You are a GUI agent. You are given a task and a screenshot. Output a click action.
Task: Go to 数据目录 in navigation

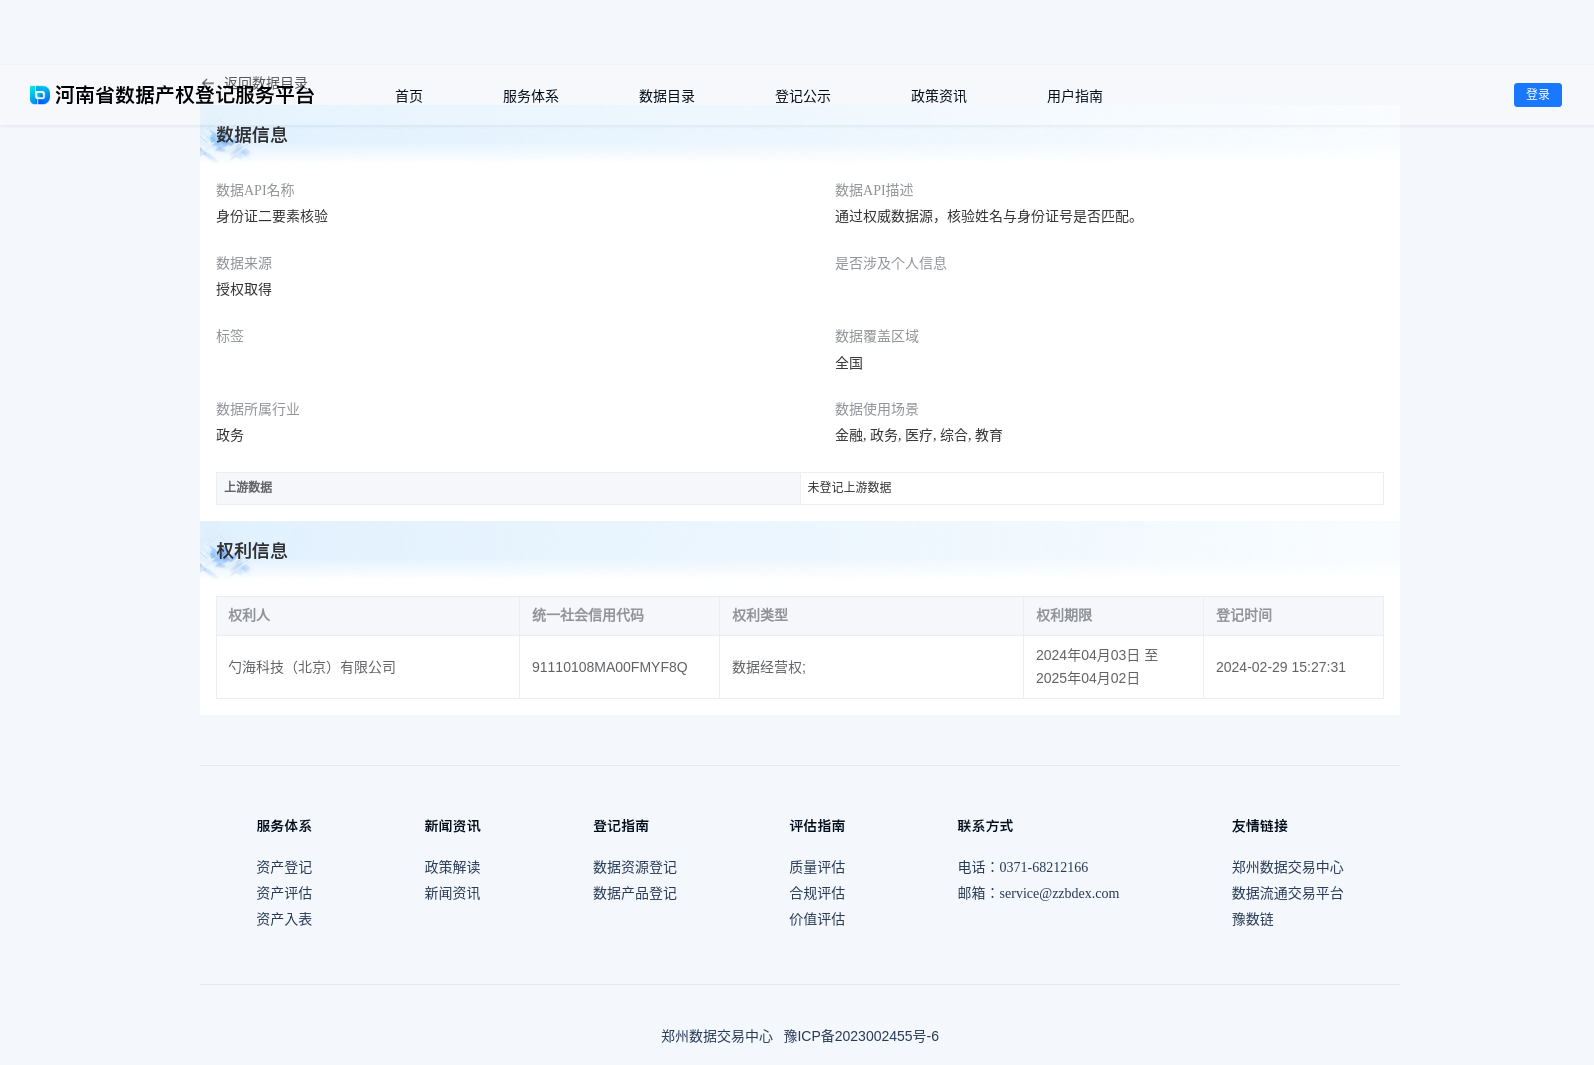[x=667, y=96]
